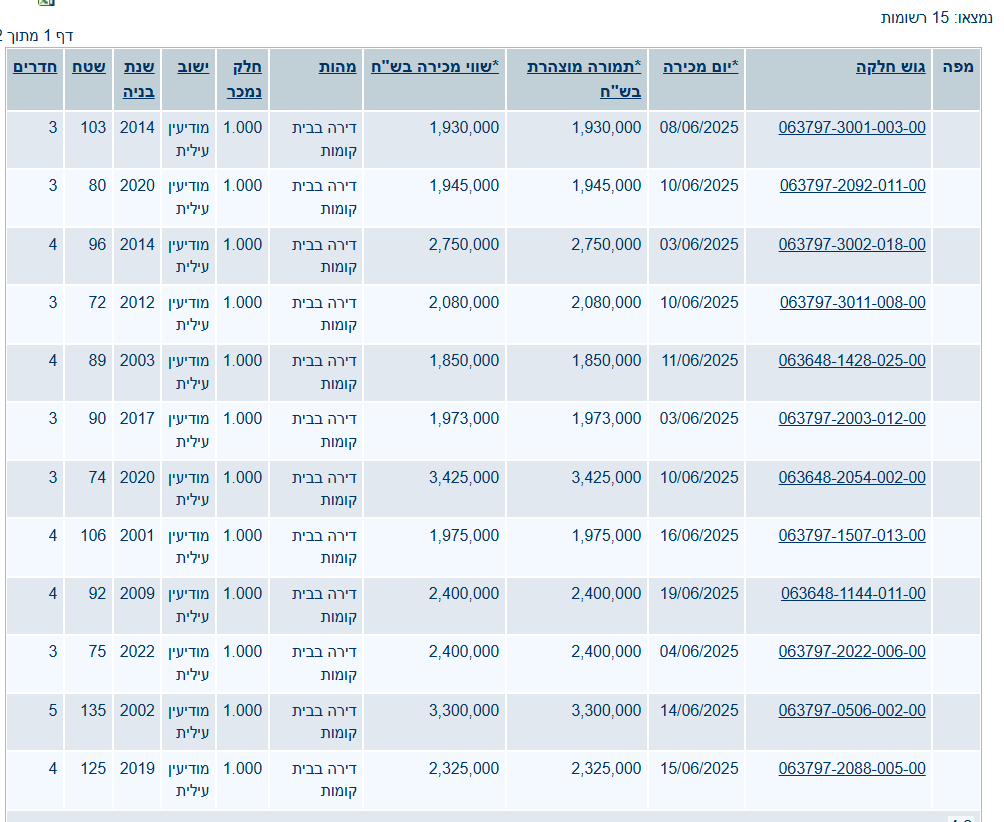The height and width of the screenshot is (822, 1004).
Task: Open parcel link 063648-1144-011-00
Action: click(x=853, y=593)
